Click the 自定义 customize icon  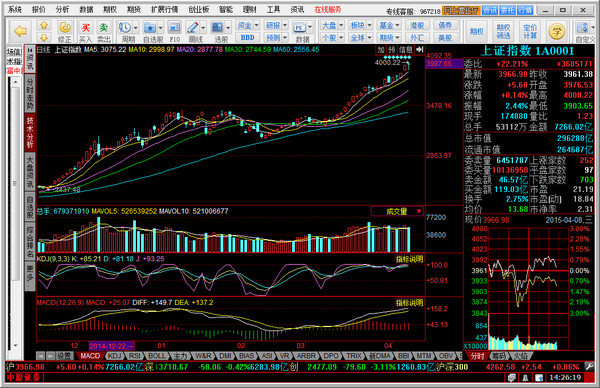583,28
